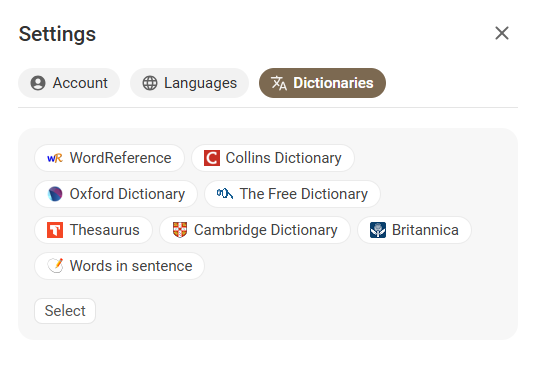The height and width of the screenshot is (367, 536).
Task: Click the Account person icon
Action: [38, 83]
